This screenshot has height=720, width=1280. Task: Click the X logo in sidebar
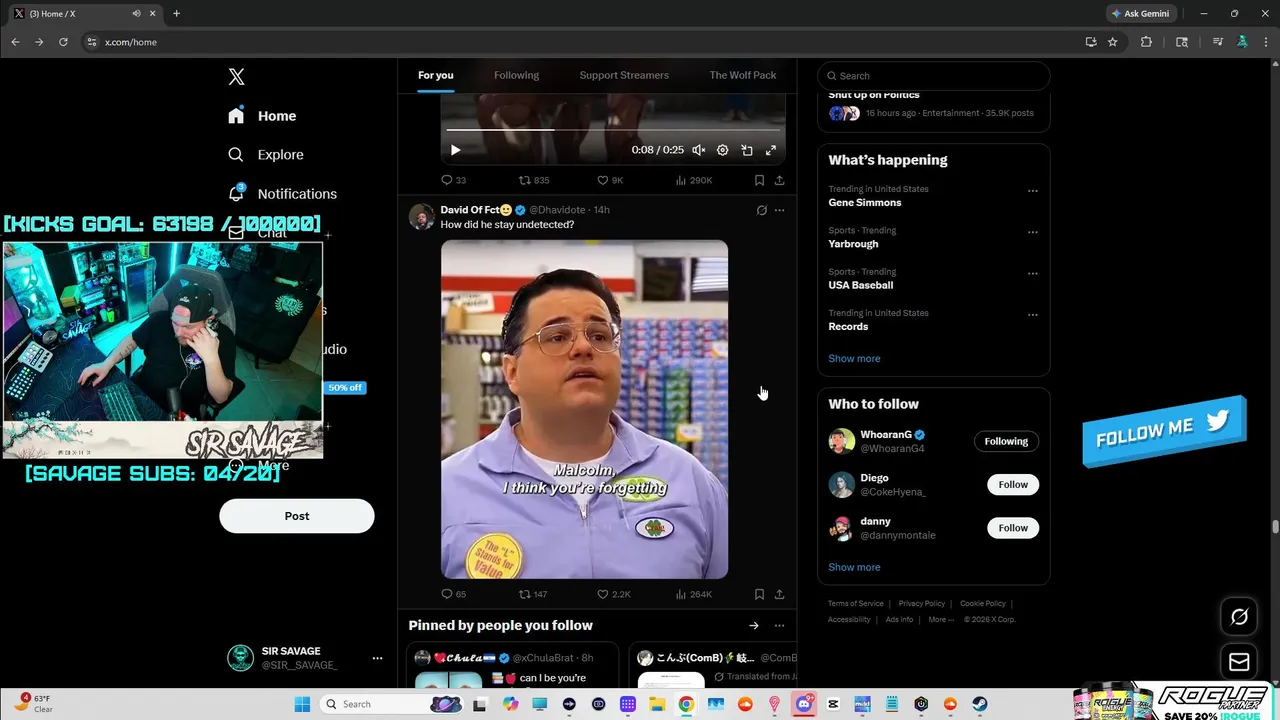coord(236,77)
